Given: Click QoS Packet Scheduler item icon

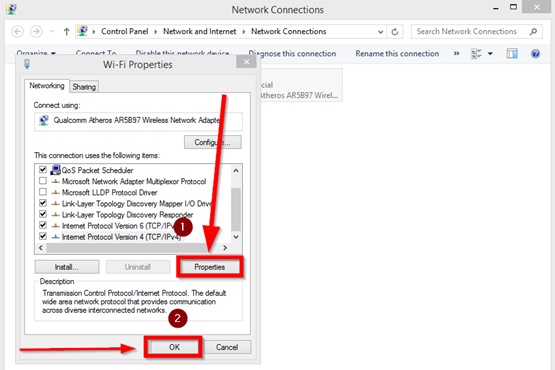Looking at the screenshot, I should coord(55,170).
